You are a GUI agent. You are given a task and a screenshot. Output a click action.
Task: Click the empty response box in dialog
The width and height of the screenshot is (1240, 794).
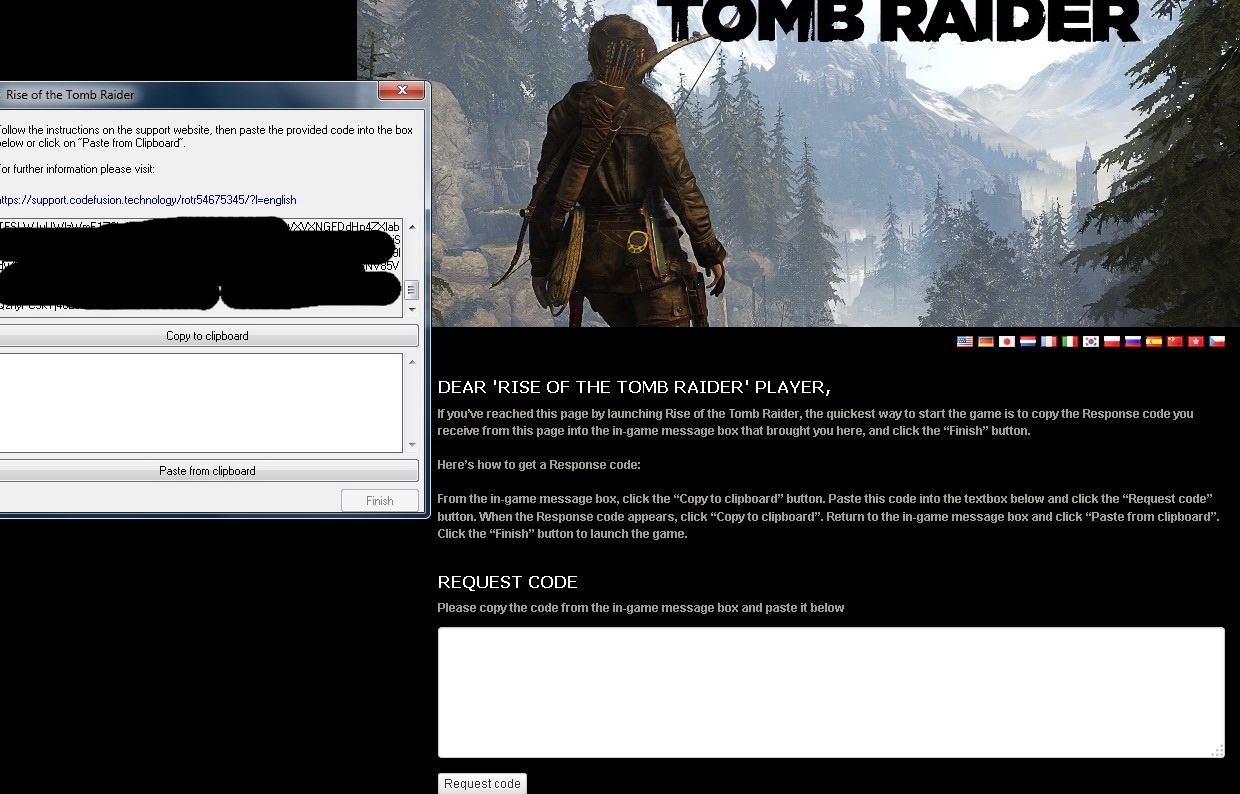pos(200,403)
